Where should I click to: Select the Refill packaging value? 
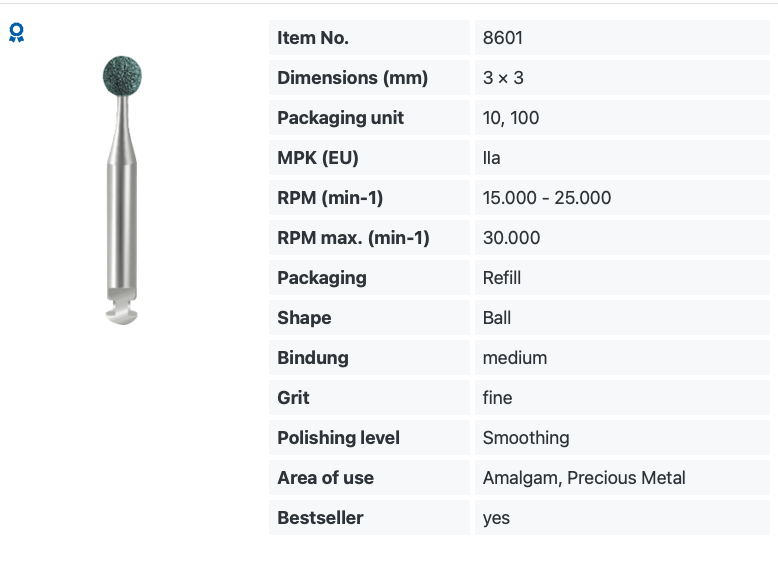click(x=502, y=278)
